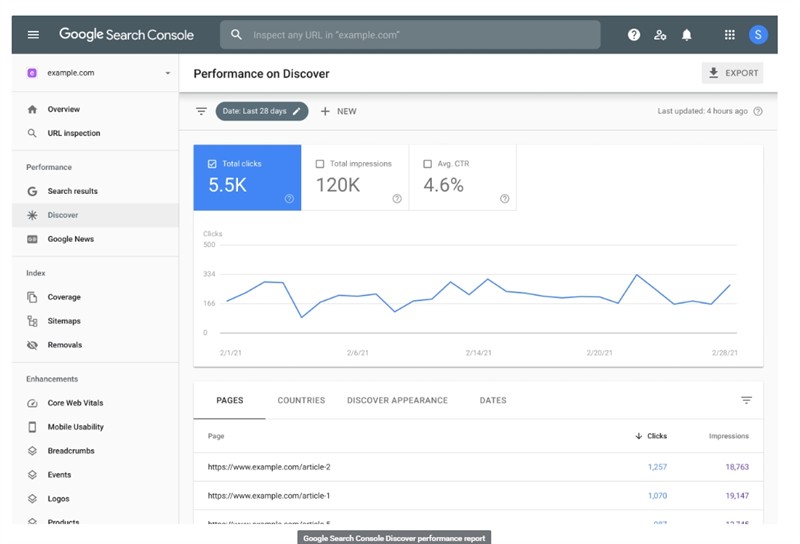Click the 19,147 impressions value

(737, 496)
